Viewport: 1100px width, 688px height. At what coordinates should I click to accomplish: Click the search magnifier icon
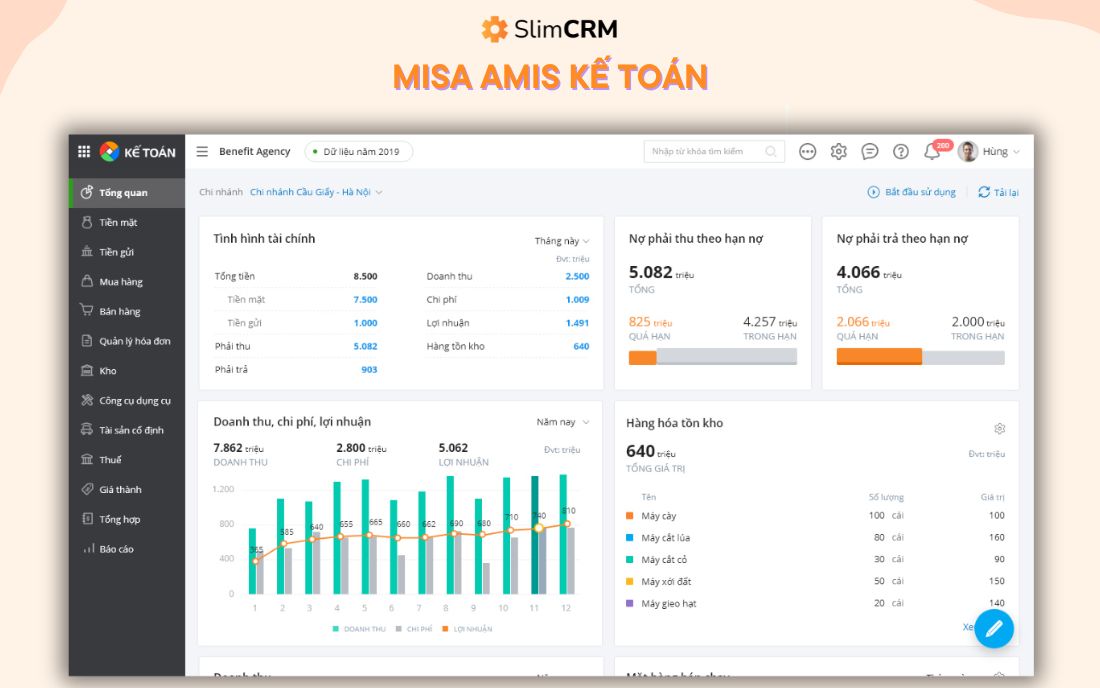click(771, 151)
